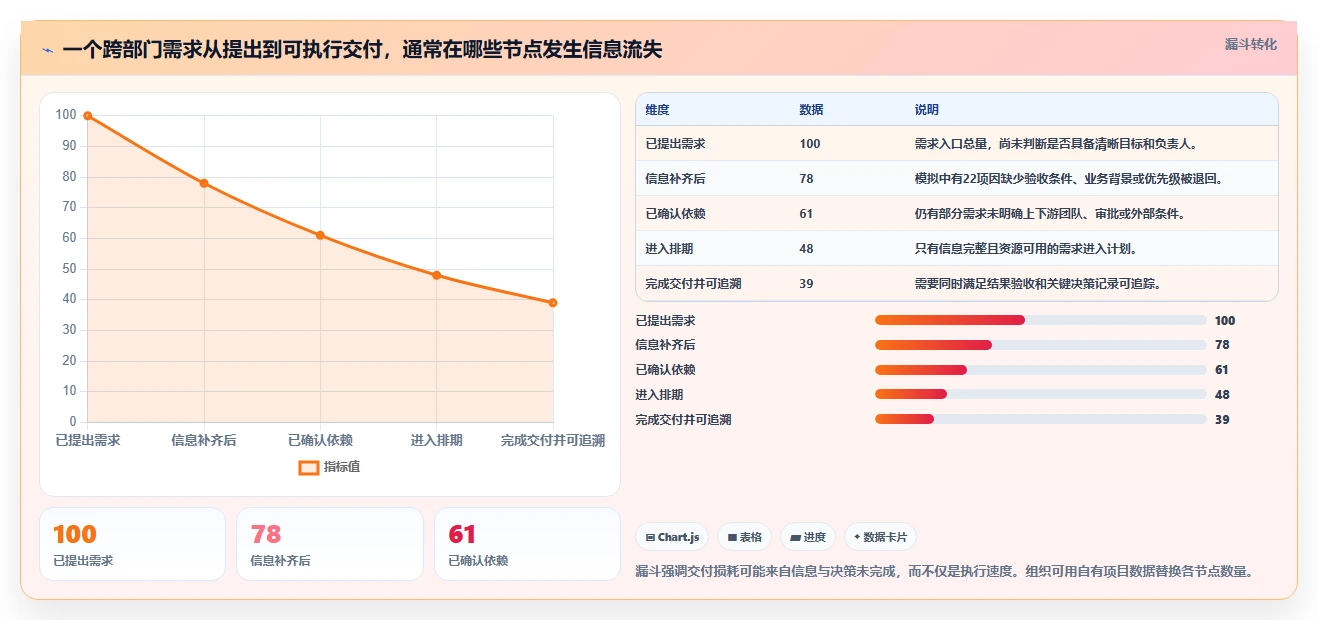
Task: Click the chart point for 完成交付并可追溯
Action: click(x=553, y=303)
